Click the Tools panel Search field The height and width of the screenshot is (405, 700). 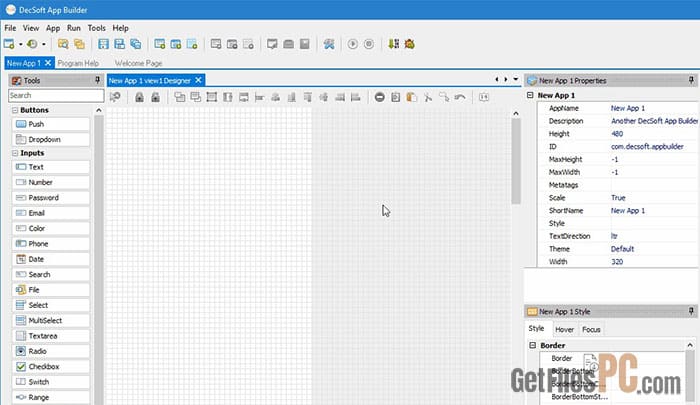[56, 96]
